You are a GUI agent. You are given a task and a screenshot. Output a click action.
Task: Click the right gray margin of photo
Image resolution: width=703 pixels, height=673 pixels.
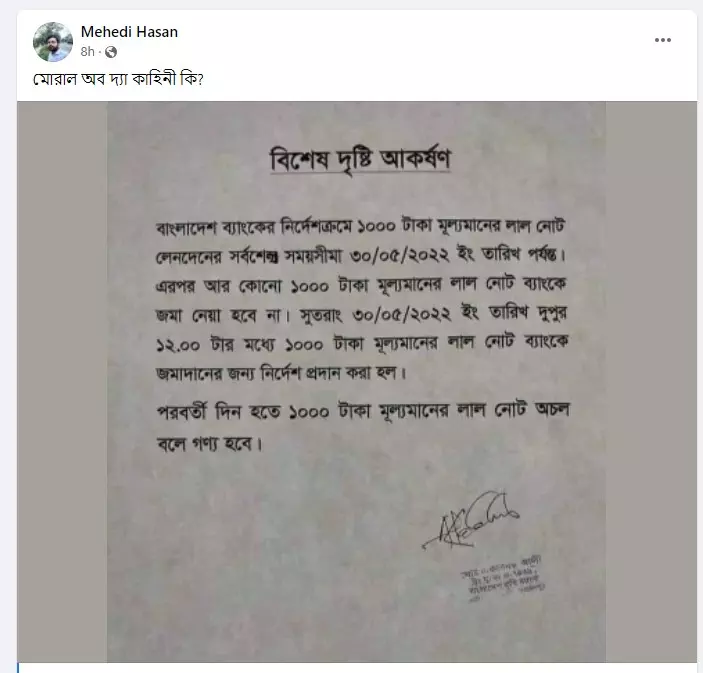click(x=651, y=382)
